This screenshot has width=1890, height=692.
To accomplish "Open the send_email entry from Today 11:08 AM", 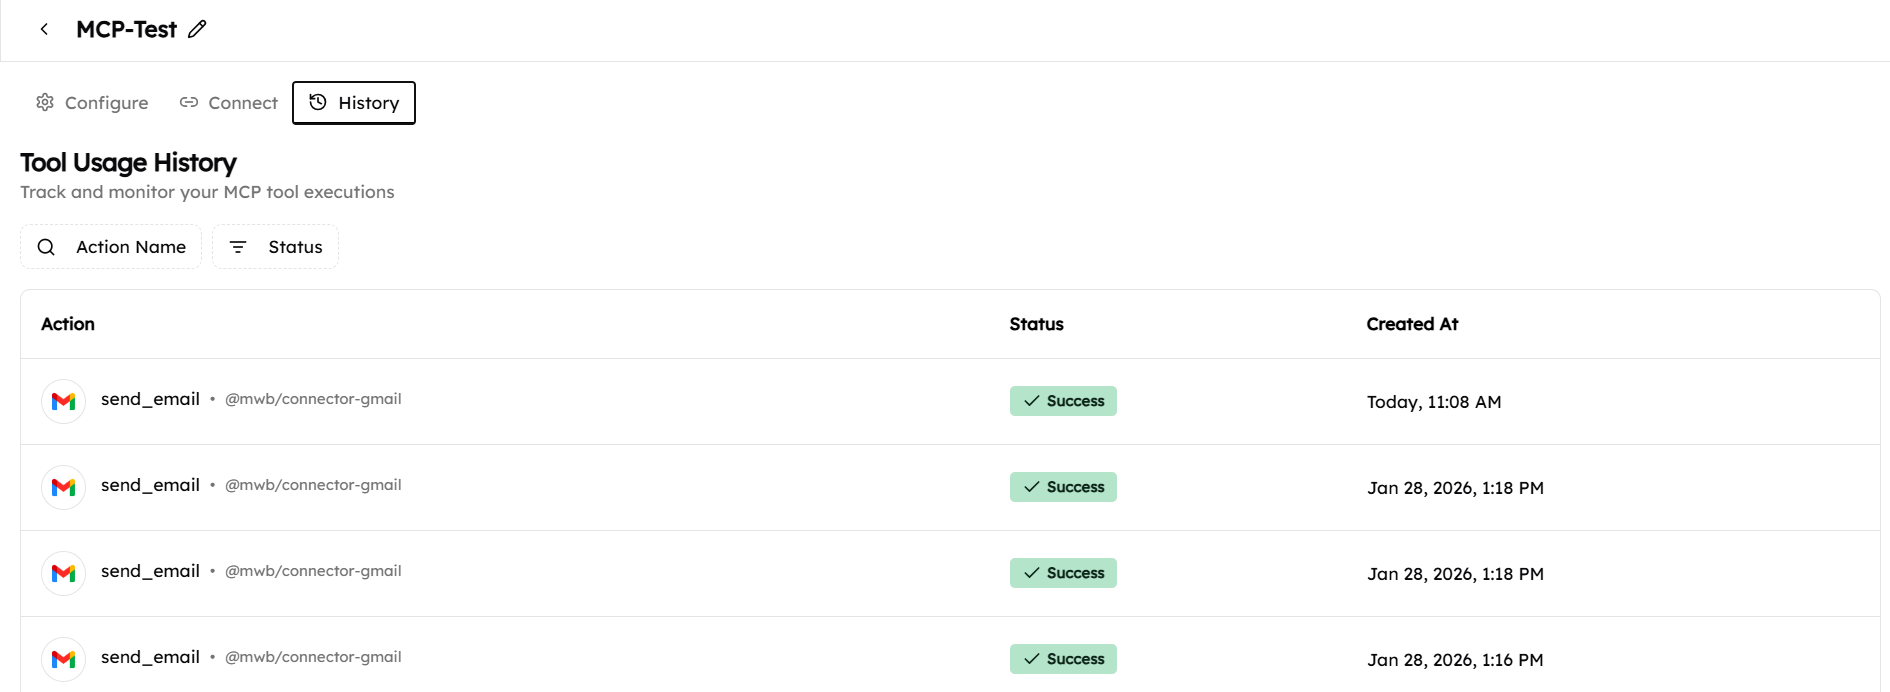I will (150, 399).
